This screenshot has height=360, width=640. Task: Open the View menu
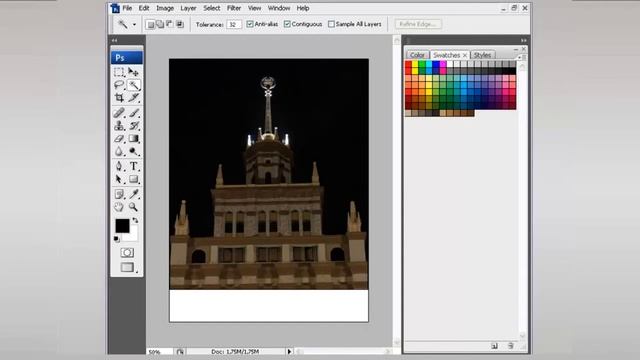[254, 8]
